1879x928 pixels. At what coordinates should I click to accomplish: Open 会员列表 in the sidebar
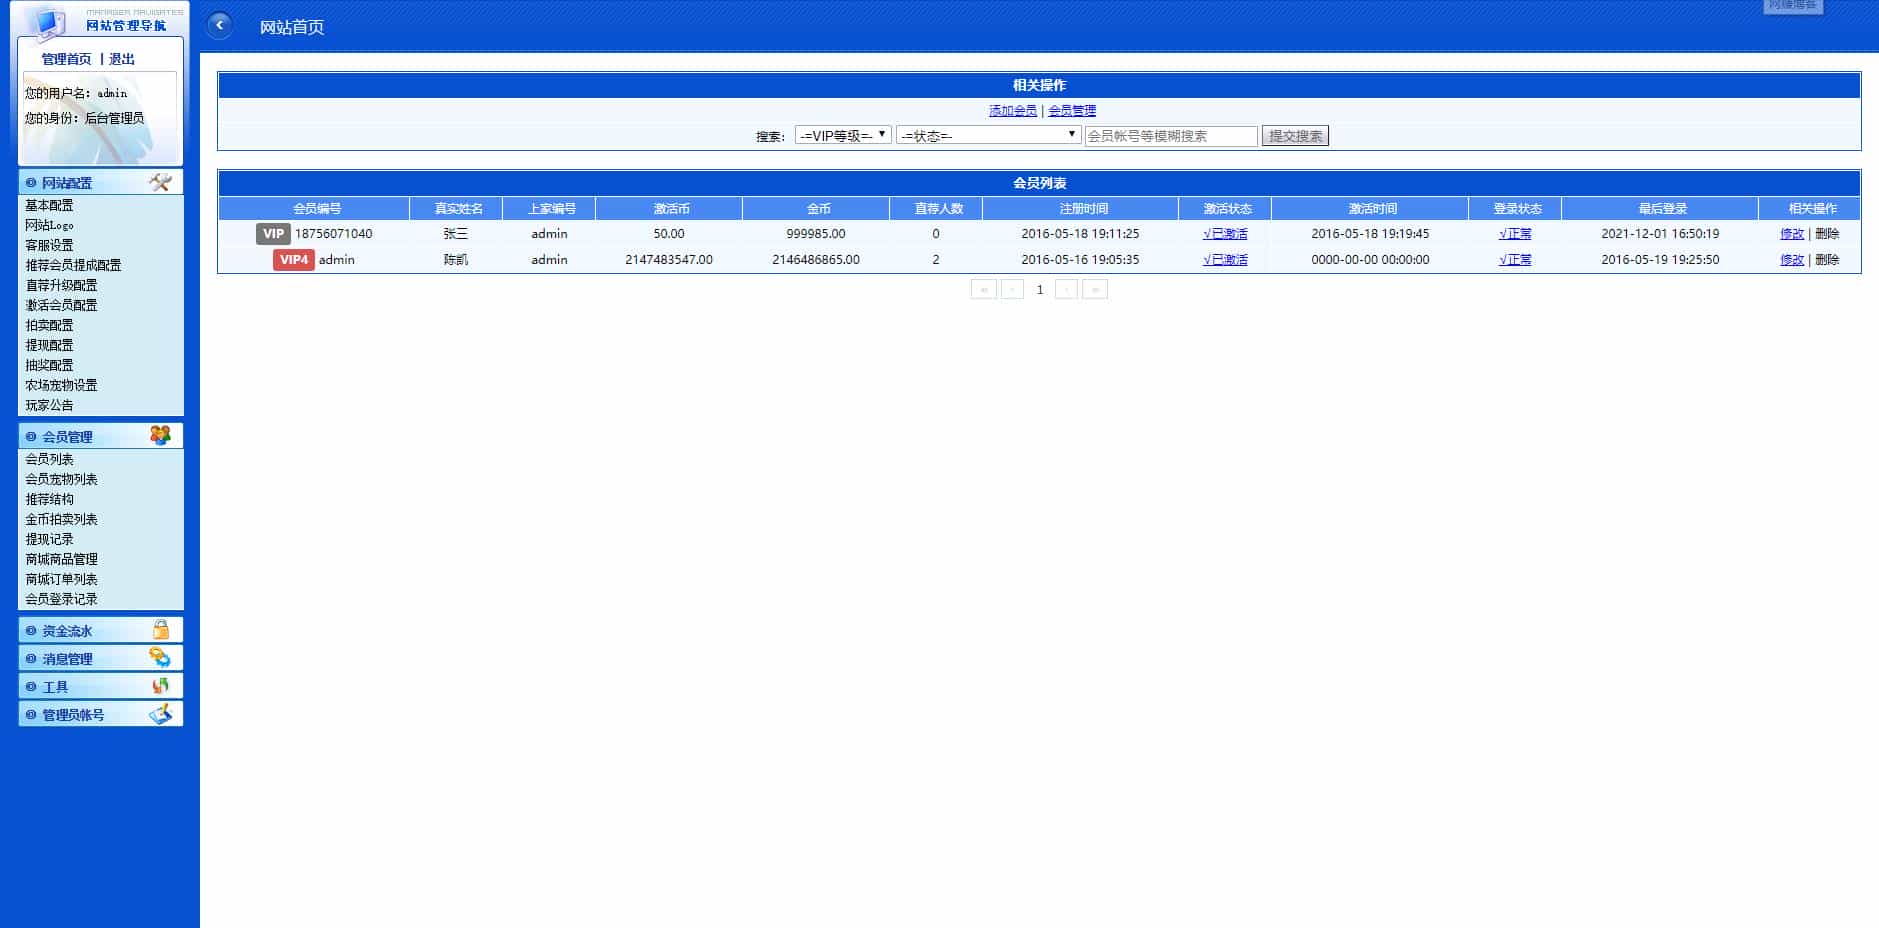click(49, 459)
